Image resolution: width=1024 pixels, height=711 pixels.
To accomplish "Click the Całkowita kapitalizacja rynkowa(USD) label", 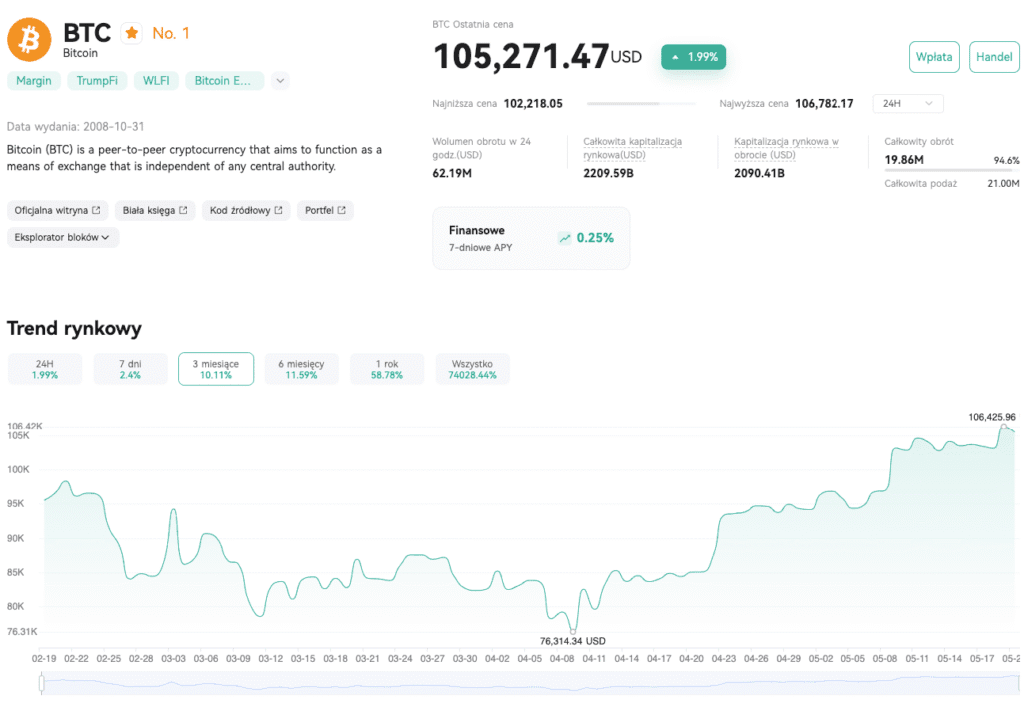I will 632,148.
